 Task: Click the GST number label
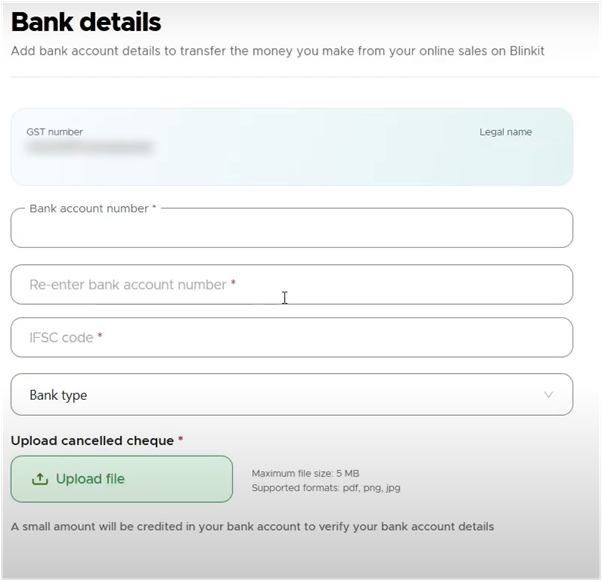tap(55, 132)
